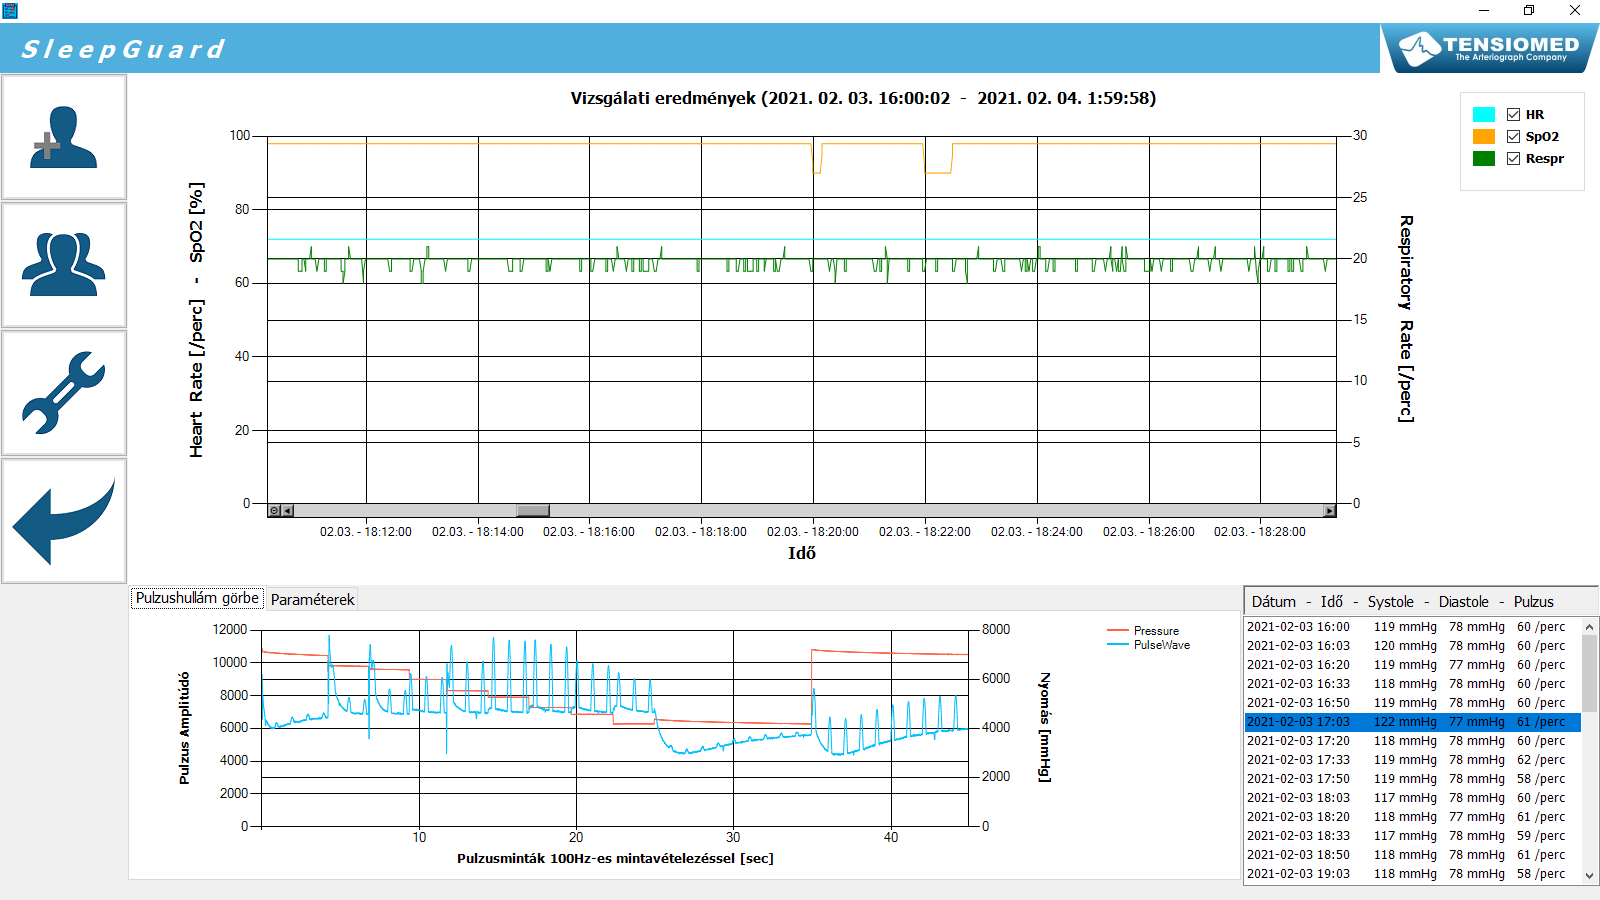The height and width of the screenshot is (900, 1600).
Task: Click the add new patient icon
Action: [x=64, y=137]
